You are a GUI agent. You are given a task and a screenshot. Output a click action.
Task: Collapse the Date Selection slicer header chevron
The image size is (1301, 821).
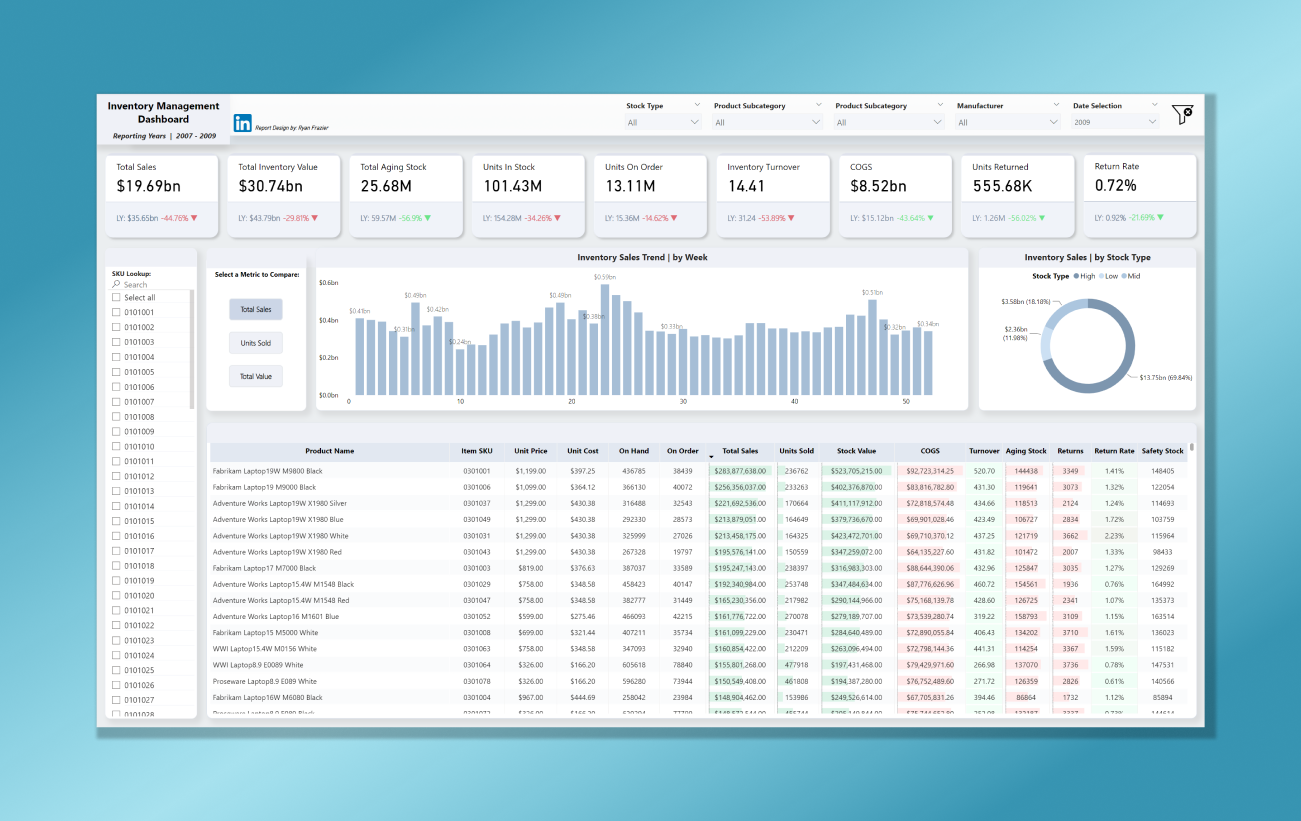coord(1154,104)
